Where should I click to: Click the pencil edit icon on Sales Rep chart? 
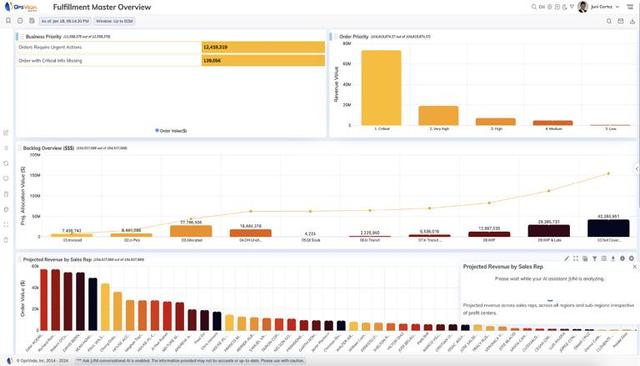point(567,259)
